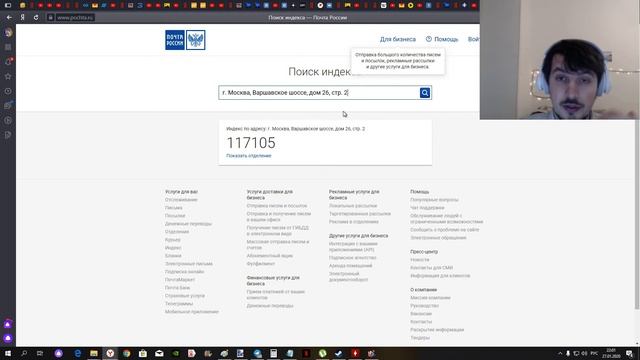Click the padlock site security icon
Image resolution: width=640 pixels, height=360 pixels.
point(51,18)
